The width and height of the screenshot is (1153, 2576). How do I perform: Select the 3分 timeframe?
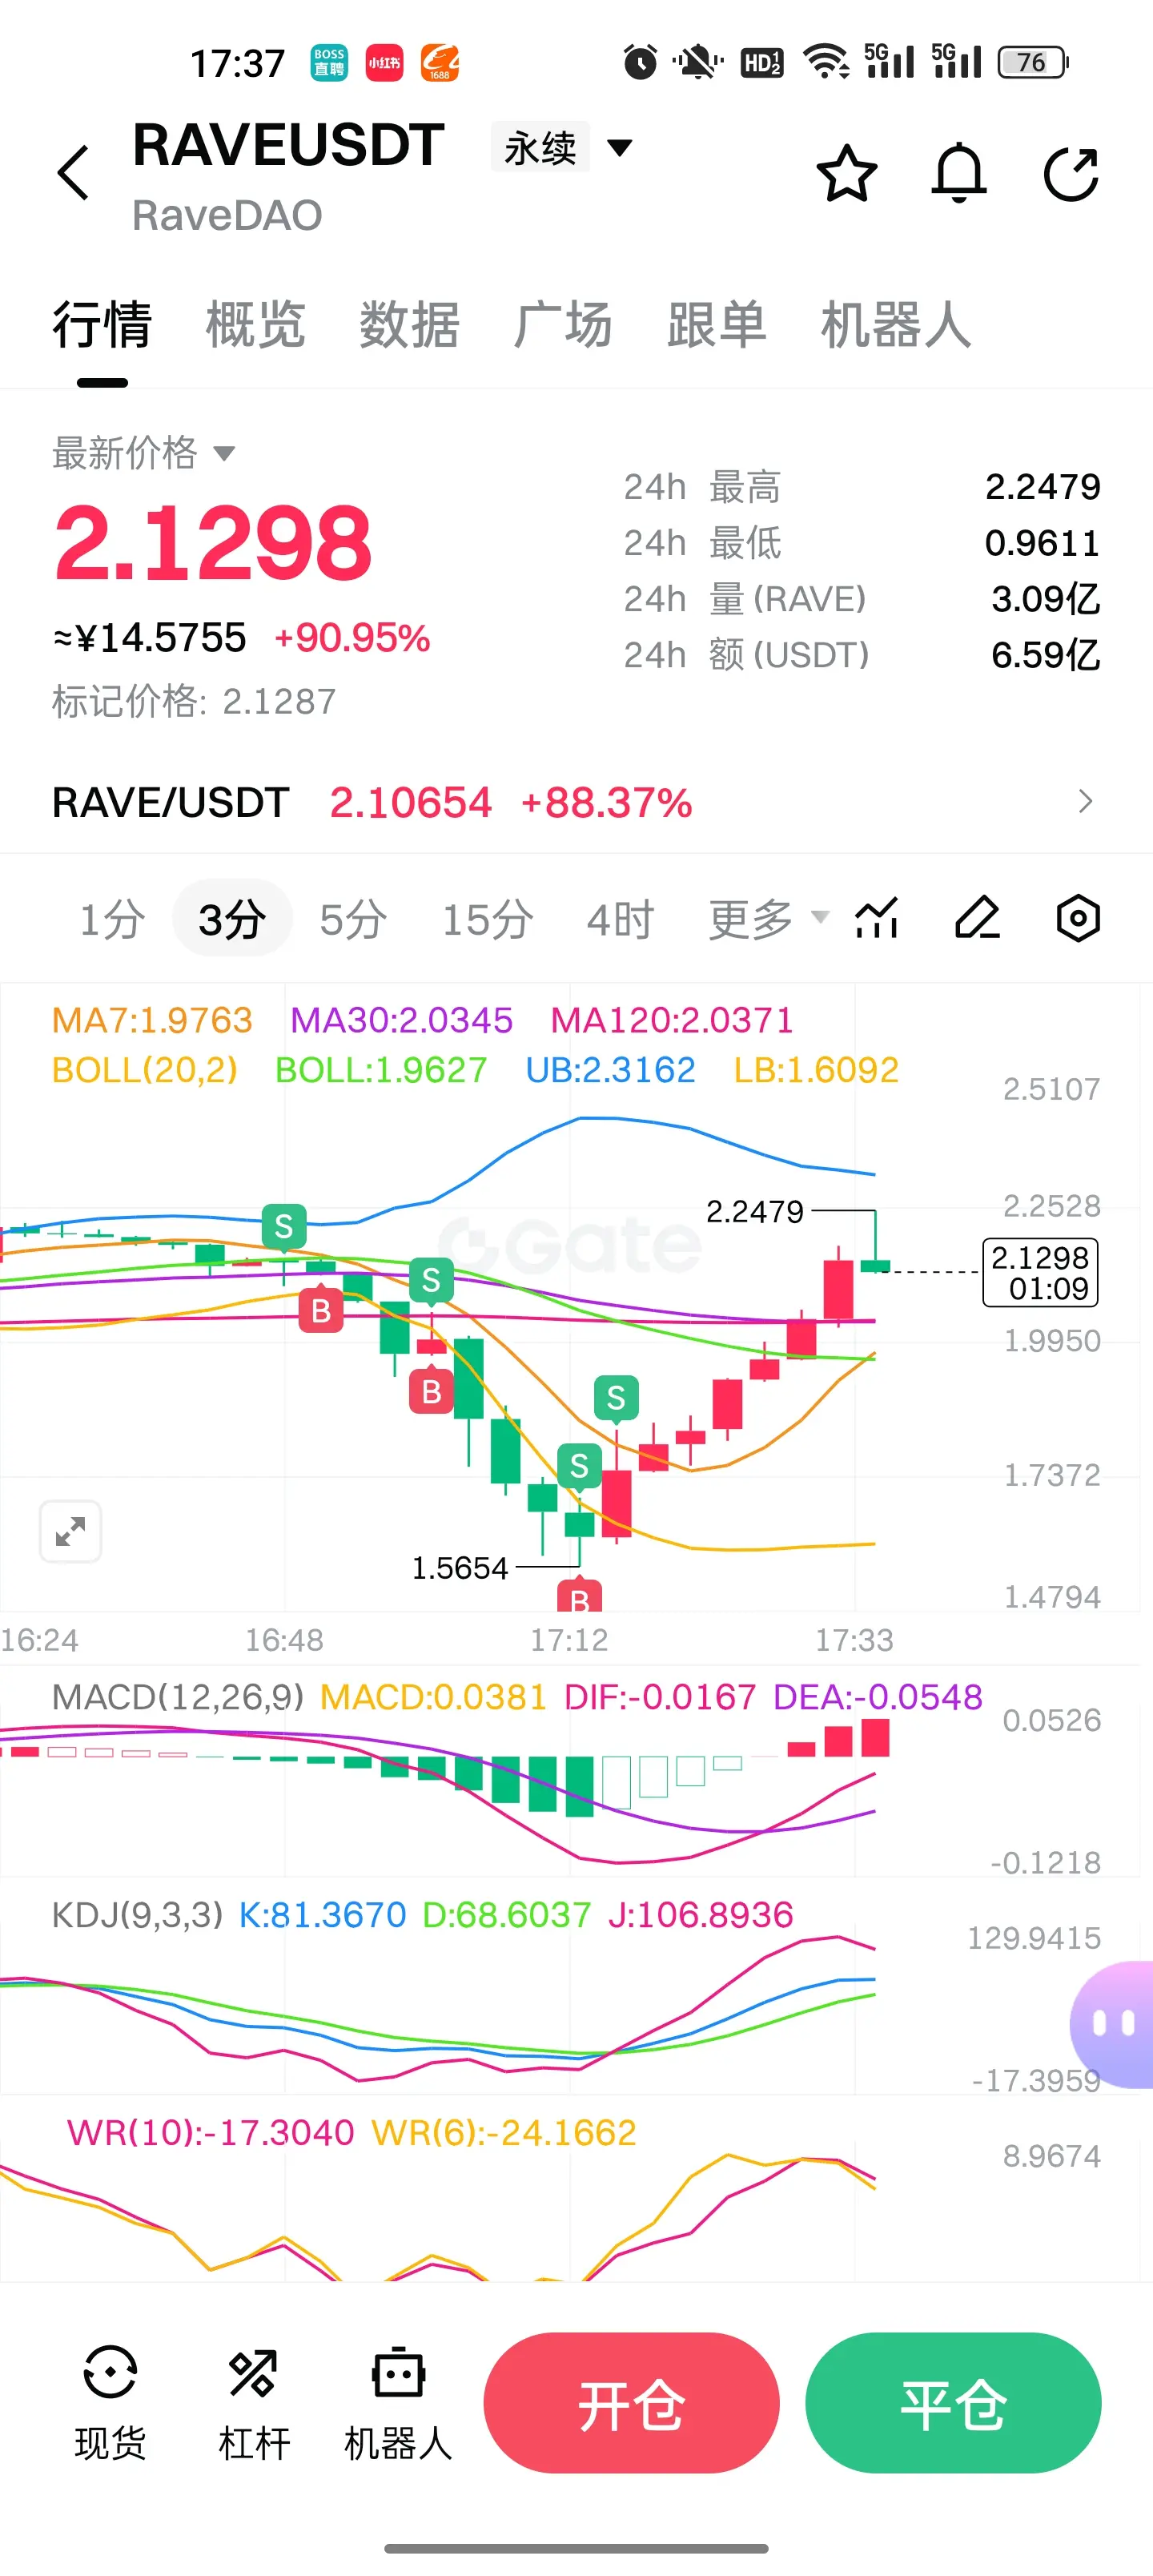232,918
